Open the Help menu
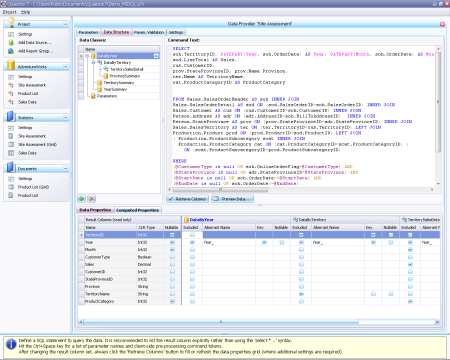The image size is (450, 360). click(26, 12)
